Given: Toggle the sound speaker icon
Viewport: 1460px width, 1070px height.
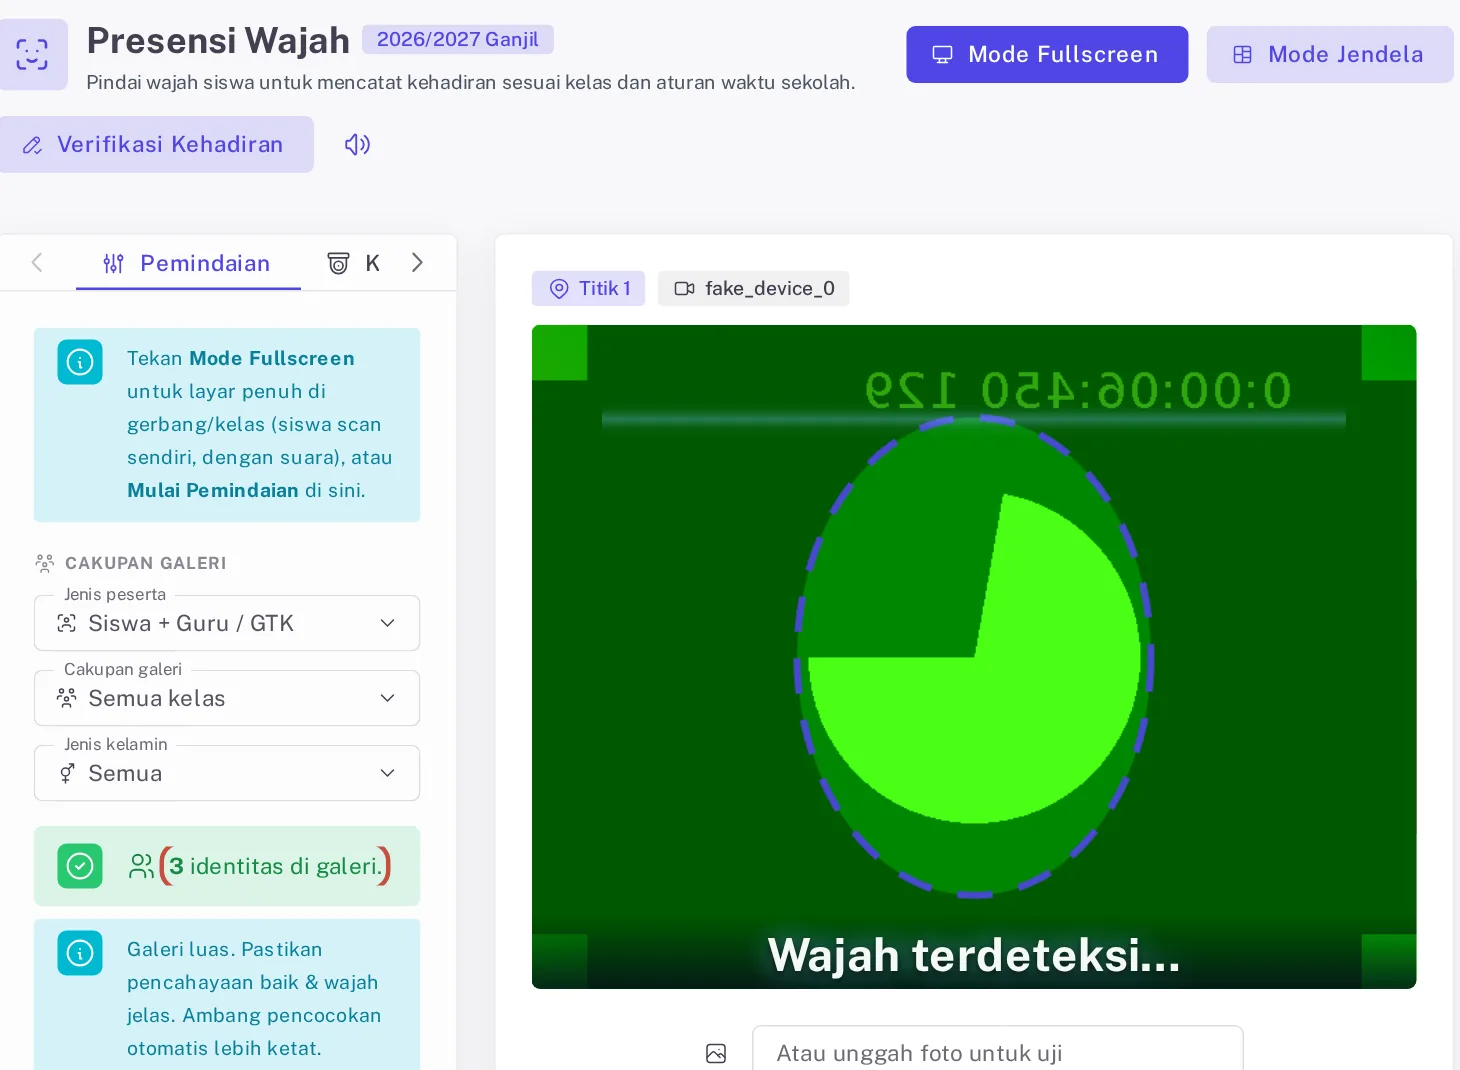Looking at the screenshot, I should (357, 145).
